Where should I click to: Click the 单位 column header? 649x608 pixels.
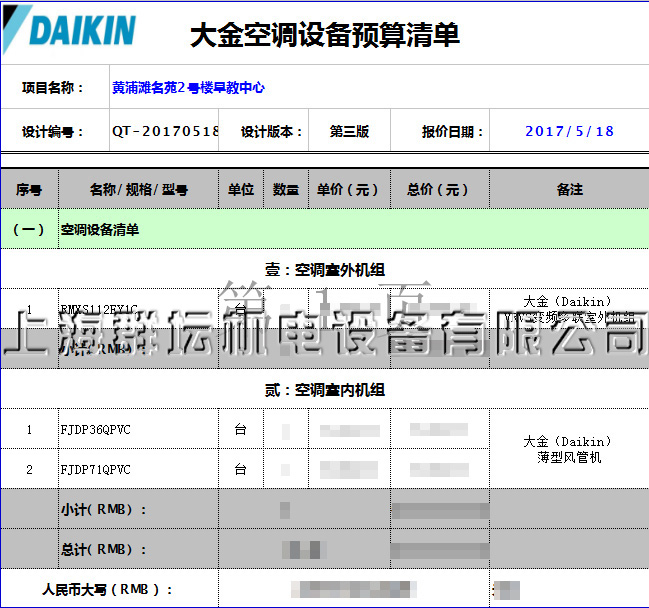point(241,190)
